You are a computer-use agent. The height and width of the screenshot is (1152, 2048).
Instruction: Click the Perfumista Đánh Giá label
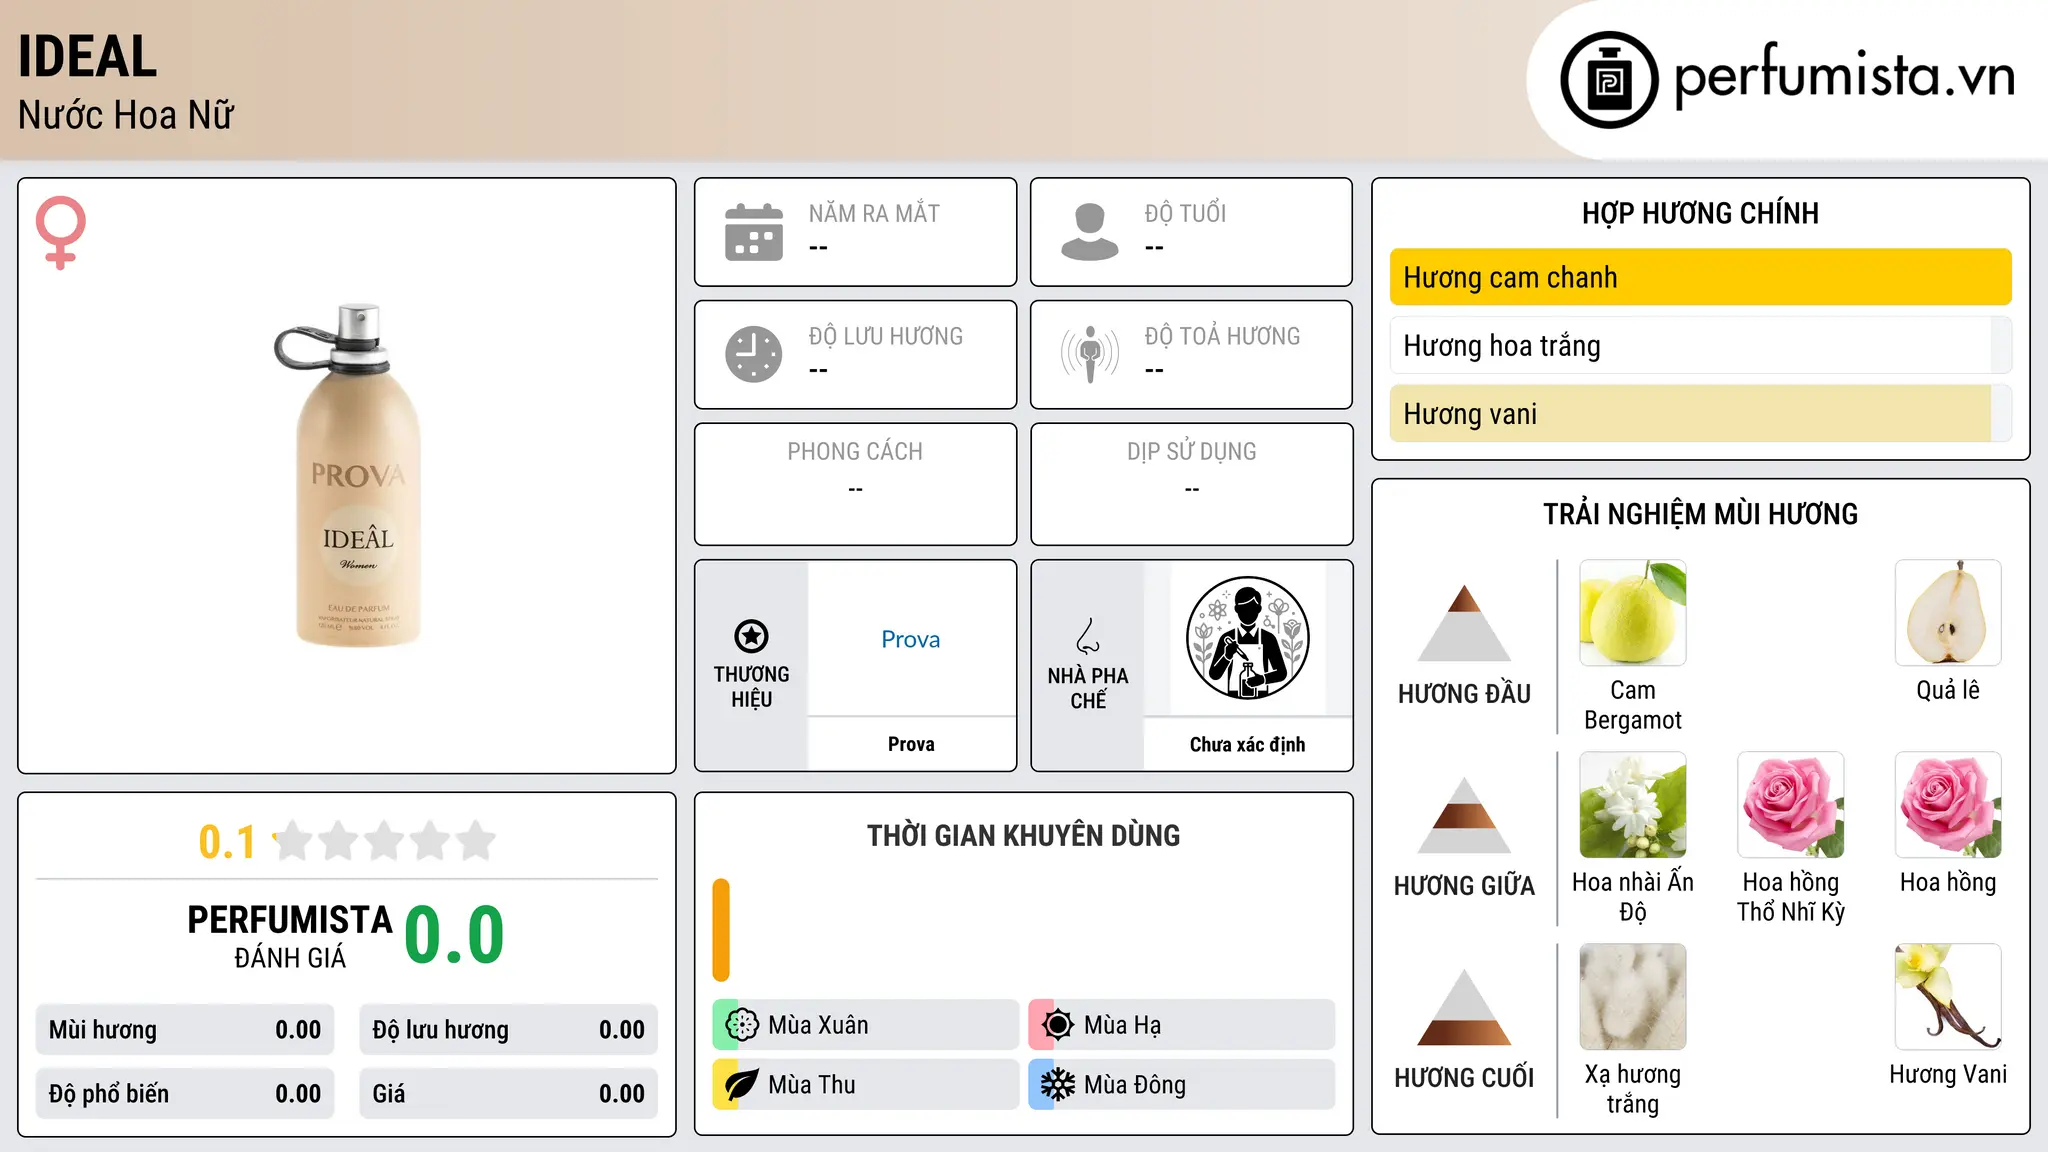[x=290, y=936]
